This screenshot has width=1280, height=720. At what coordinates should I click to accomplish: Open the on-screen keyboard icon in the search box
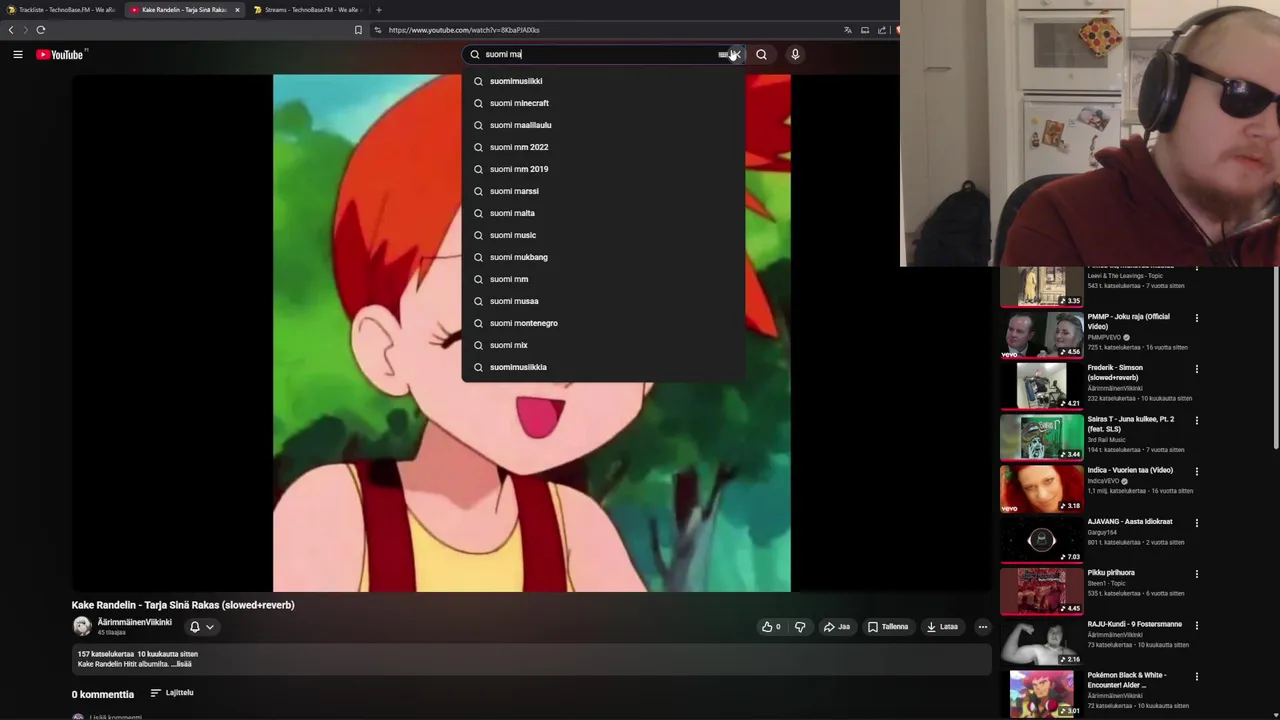(723, 55)
